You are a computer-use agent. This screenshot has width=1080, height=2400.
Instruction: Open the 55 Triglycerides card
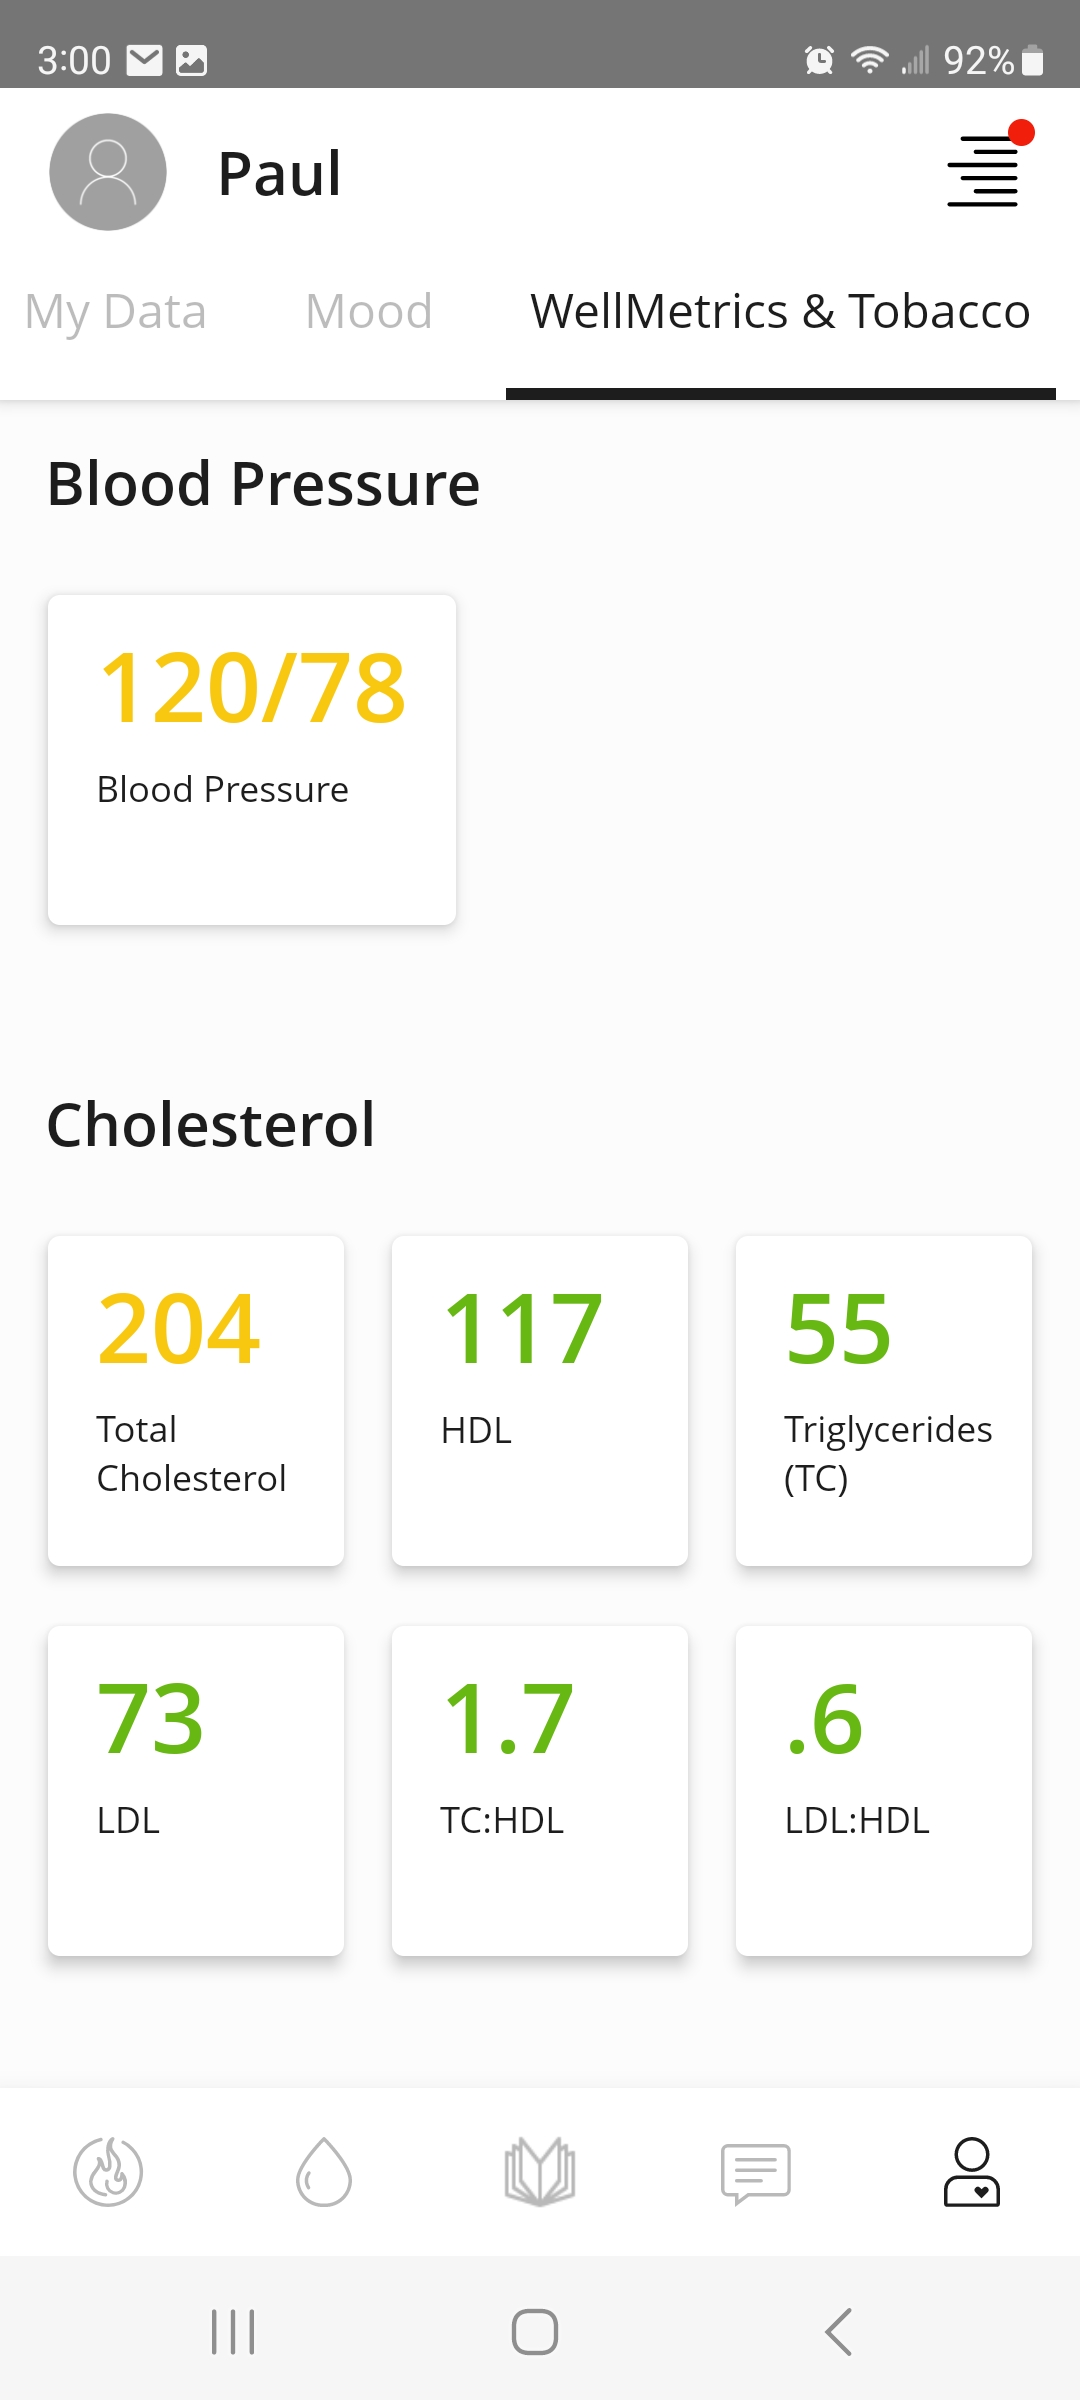click(x=884, y=1401)
